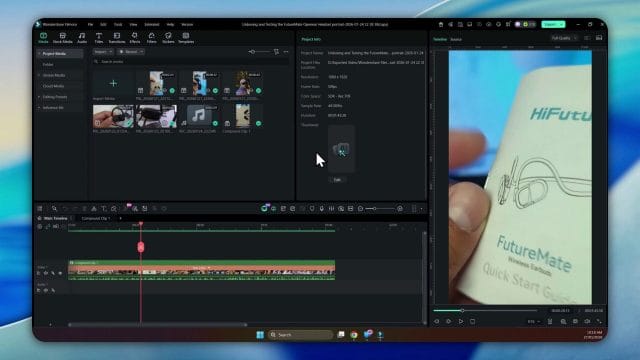The width and height of the screenshot is (640, 360).
Task: Open the Tools menu
Action: [118, 24]
